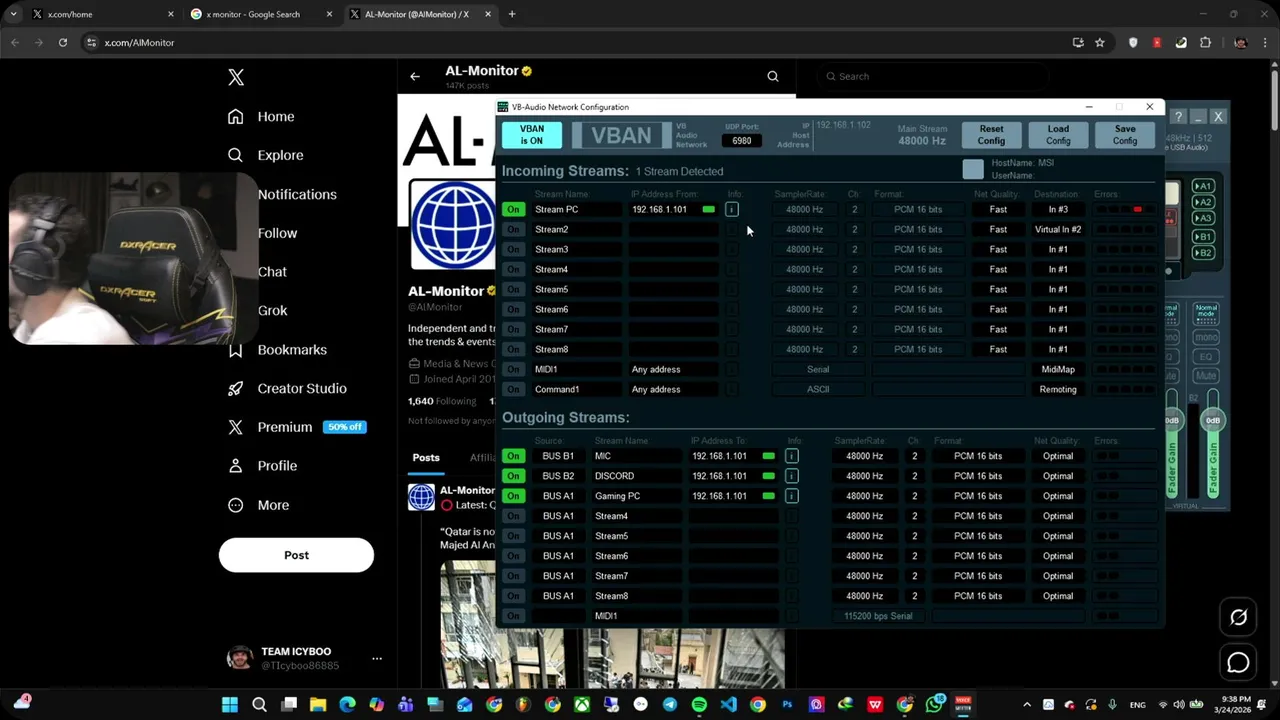Click Voicemeeter help question mark icon
The height and width of the screenshot is (720, 1280).
[1179, 117]
